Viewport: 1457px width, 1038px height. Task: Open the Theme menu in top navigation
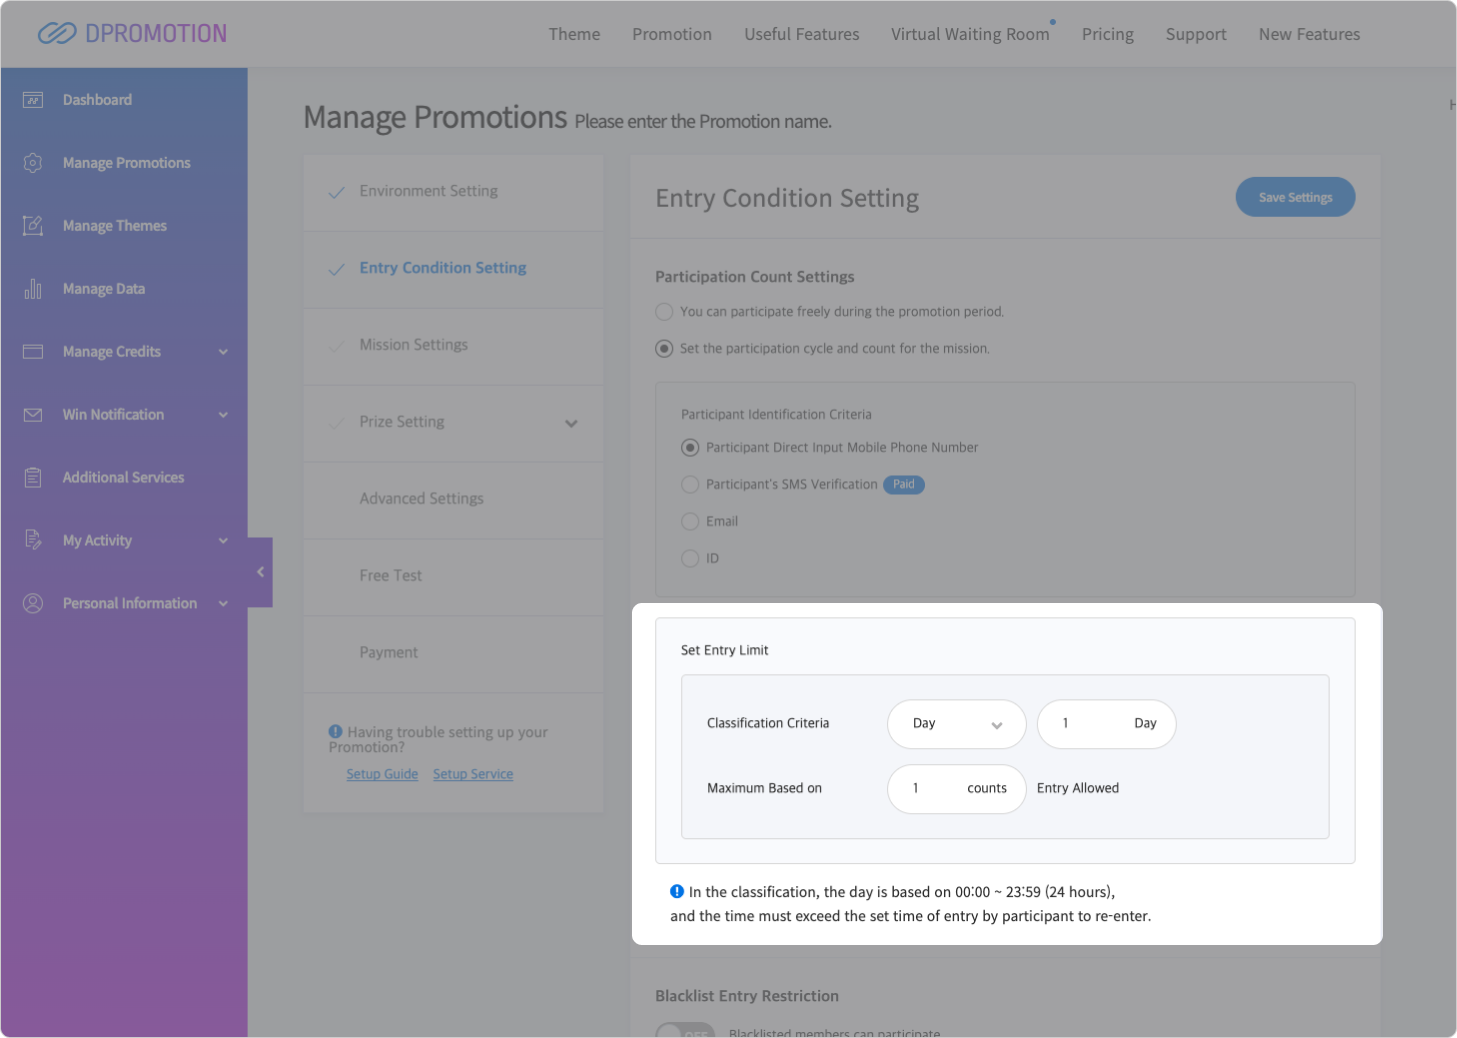(x=574, y=34)
